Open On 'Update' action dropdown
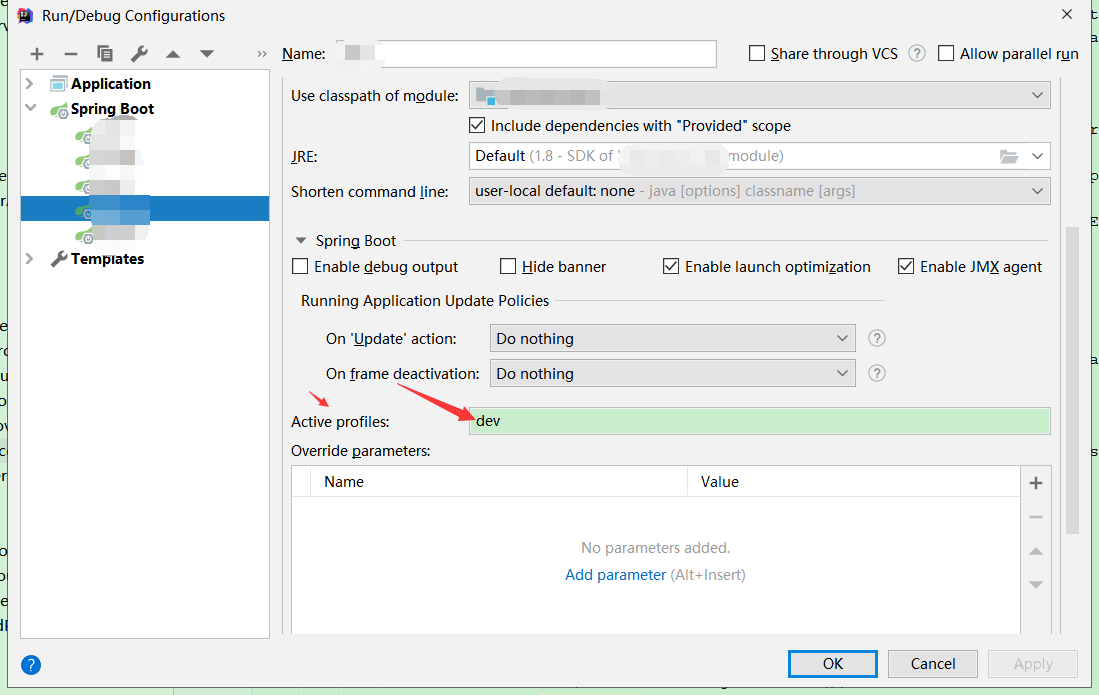1099x695 pixels. (x=672, y=338)
